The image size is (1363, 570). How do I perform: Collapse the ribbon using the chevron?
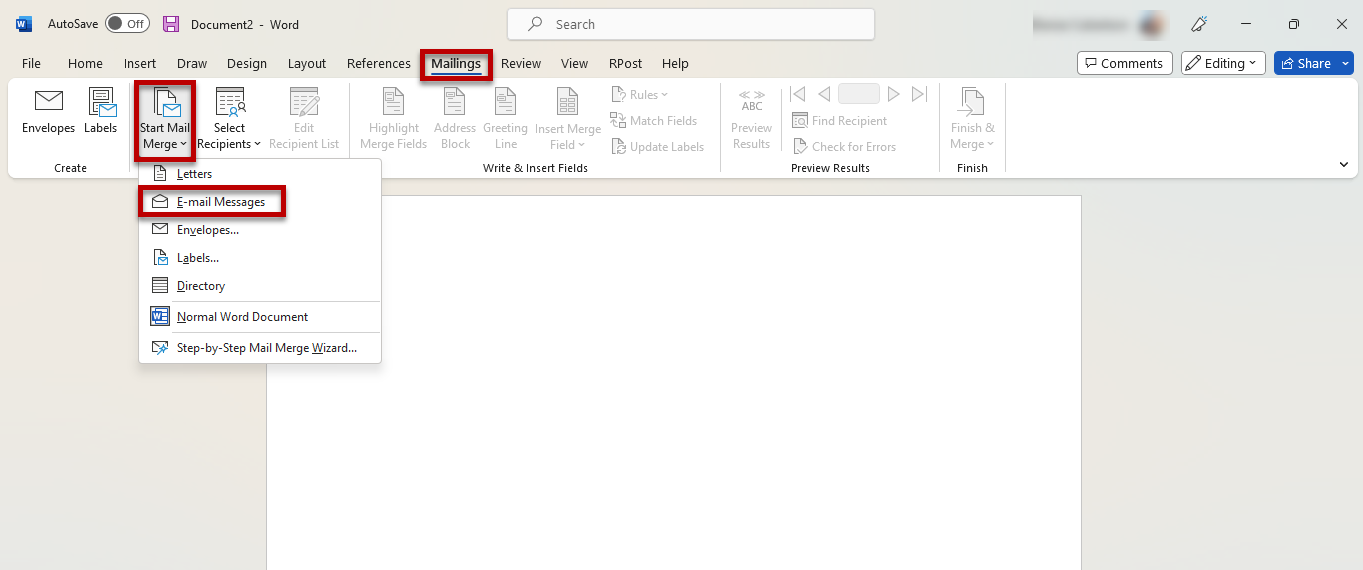click(1343, 164)
